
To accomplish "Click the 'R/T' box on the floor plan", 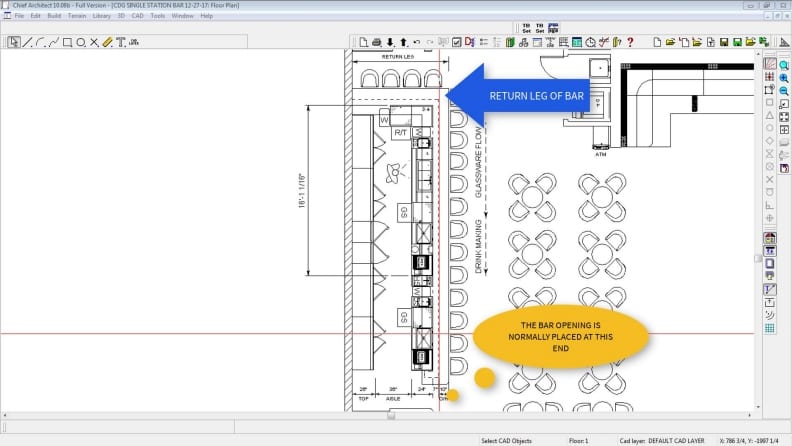I will pyautogui.click(x=401, y=132).
